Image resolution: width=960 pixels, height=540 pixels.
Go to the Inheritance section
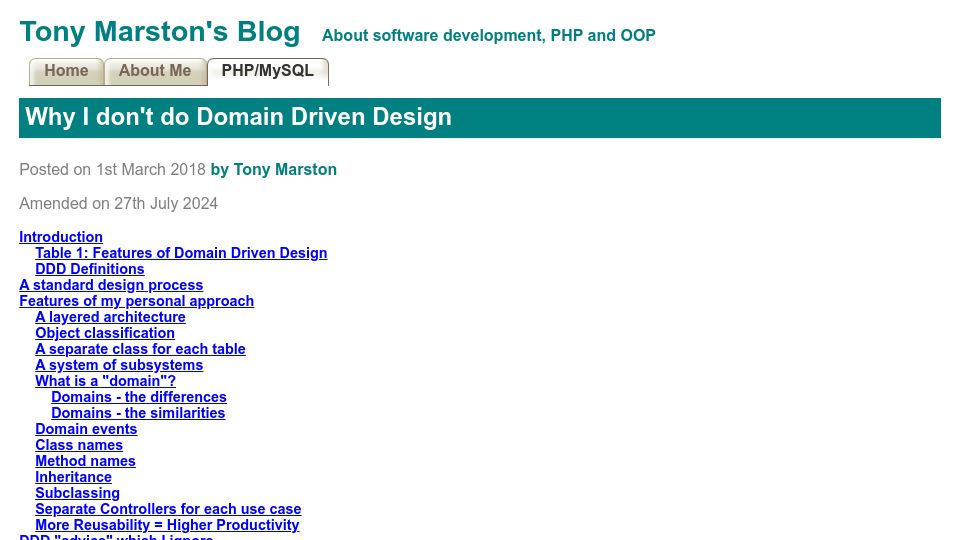click(73, 476)
